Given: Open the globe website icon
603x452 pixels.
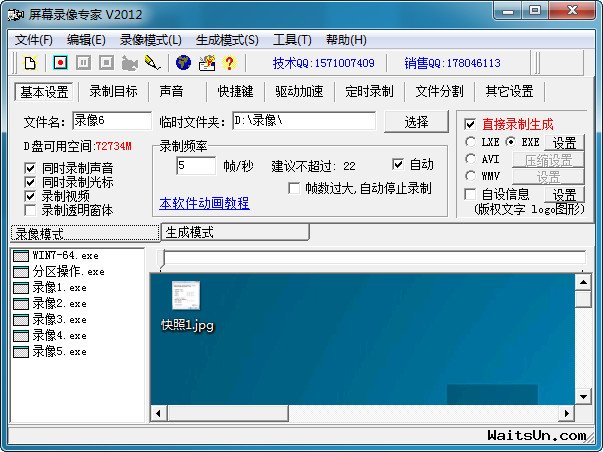Looking at the screenshot, I should (x=182, y=63).
